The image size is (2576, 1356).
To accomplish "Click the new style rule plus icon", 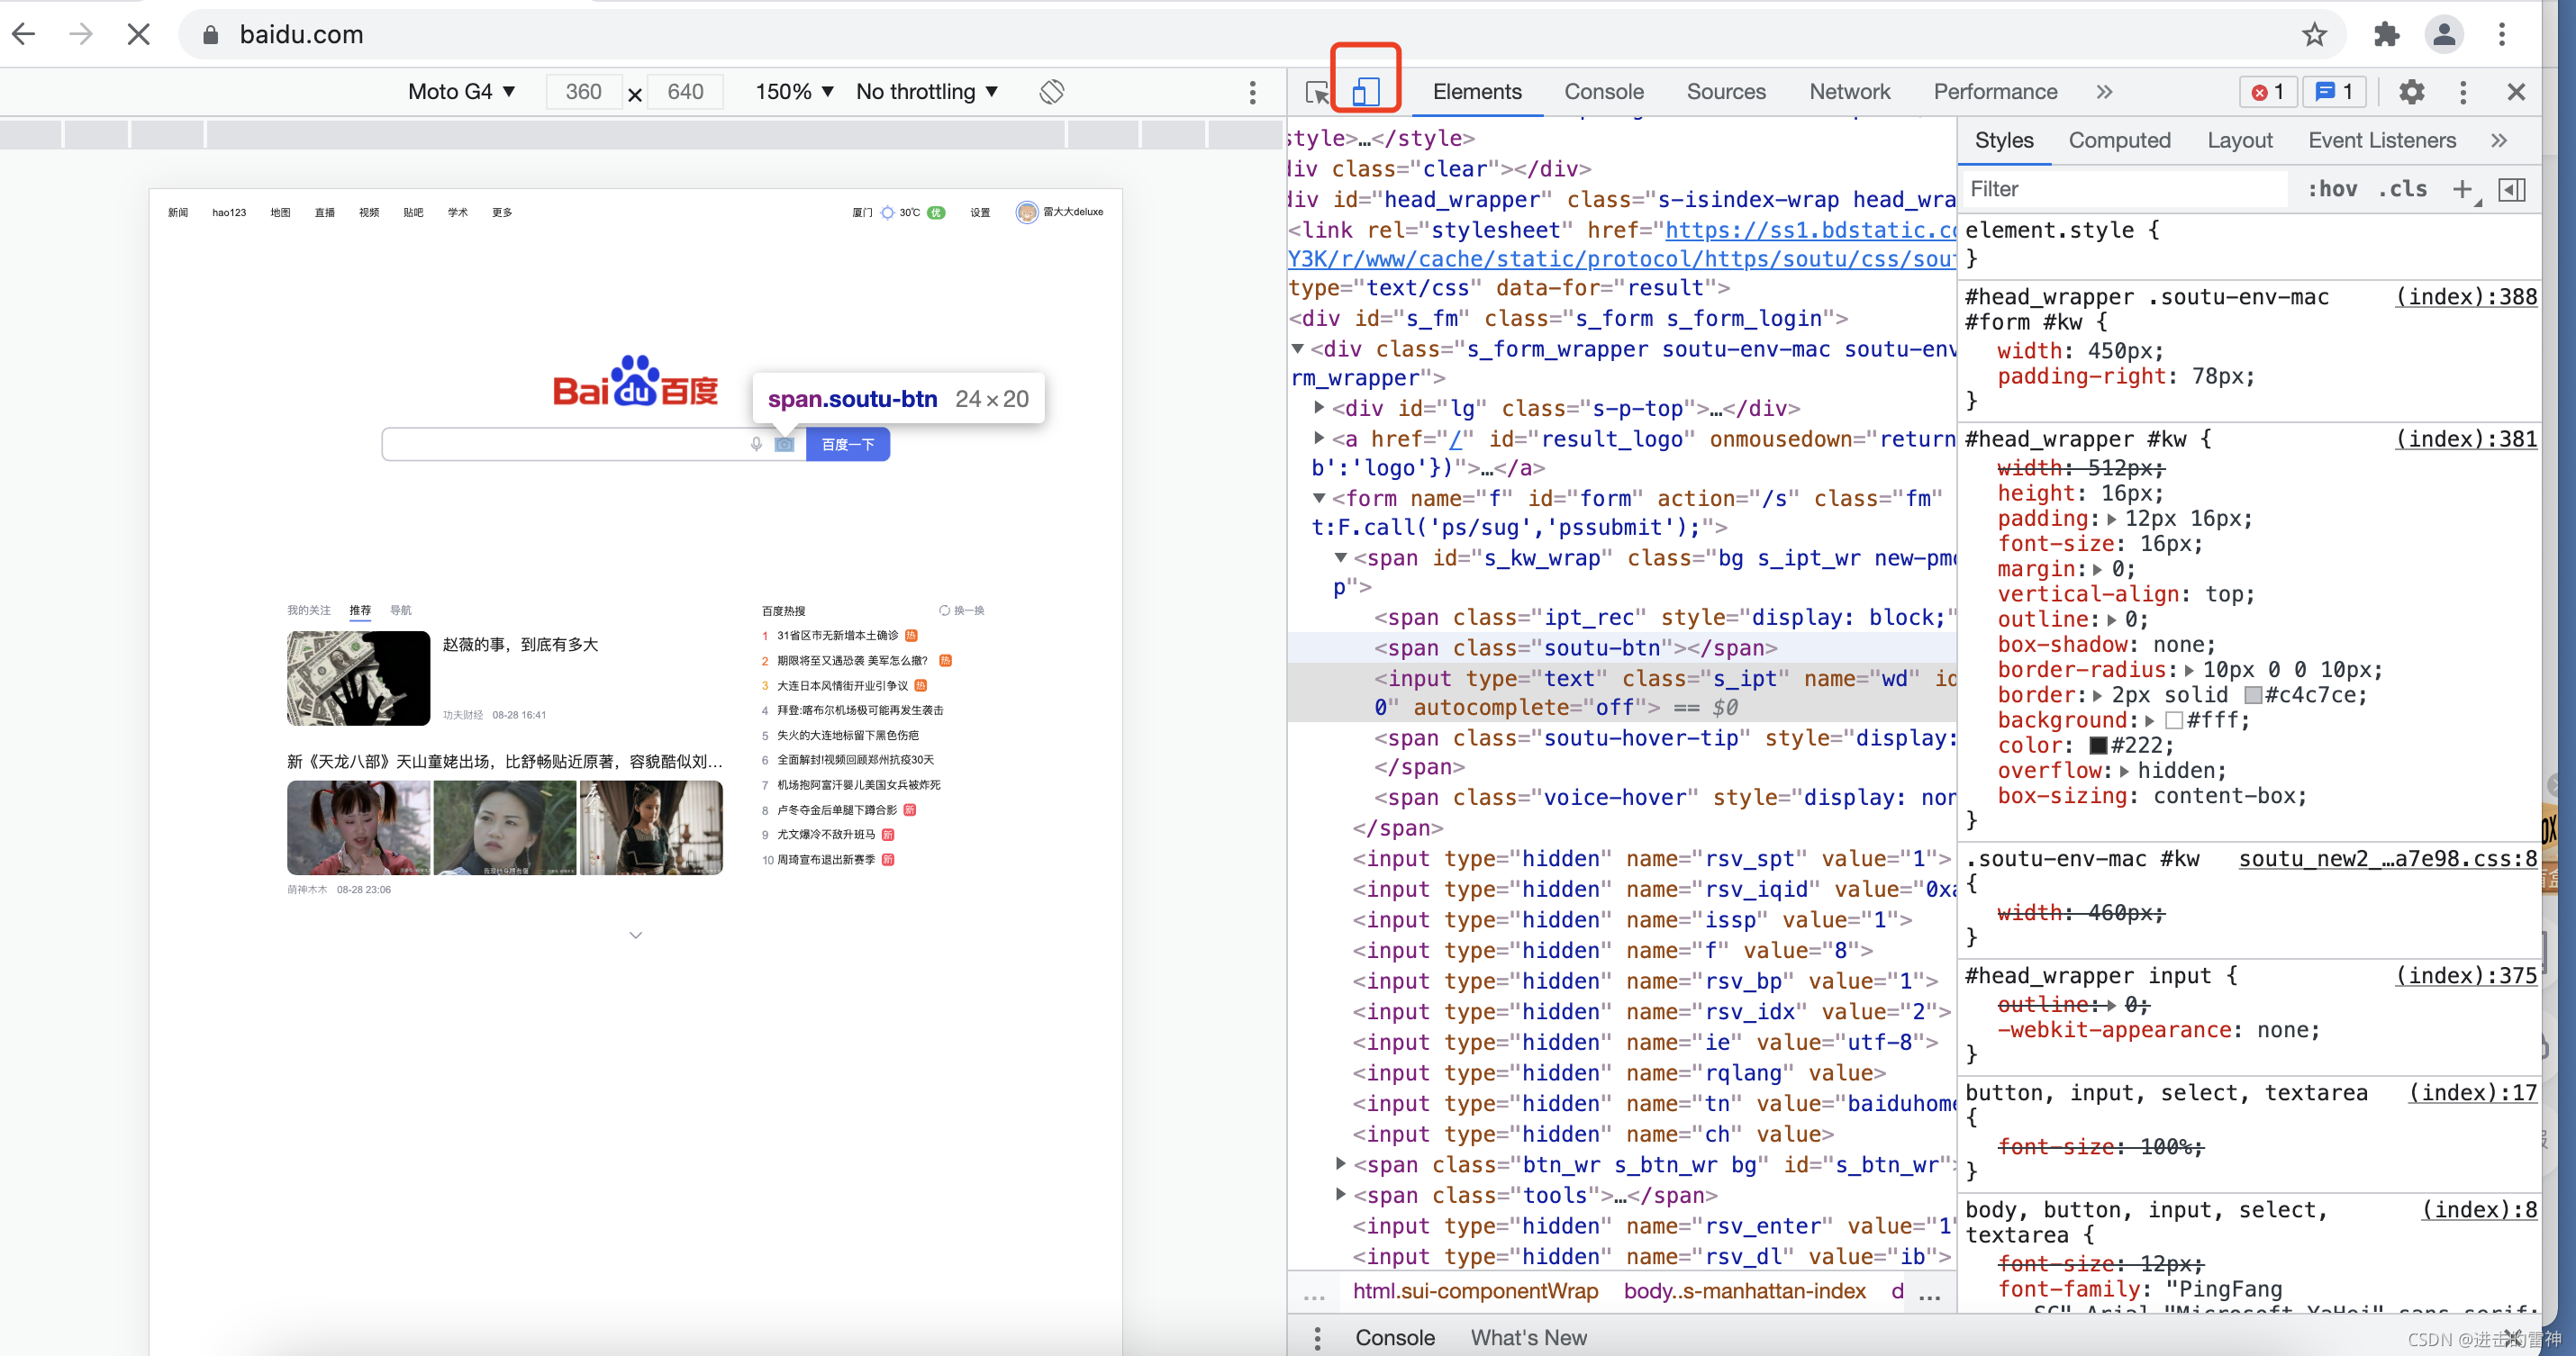I will [x=2462, y=189].
